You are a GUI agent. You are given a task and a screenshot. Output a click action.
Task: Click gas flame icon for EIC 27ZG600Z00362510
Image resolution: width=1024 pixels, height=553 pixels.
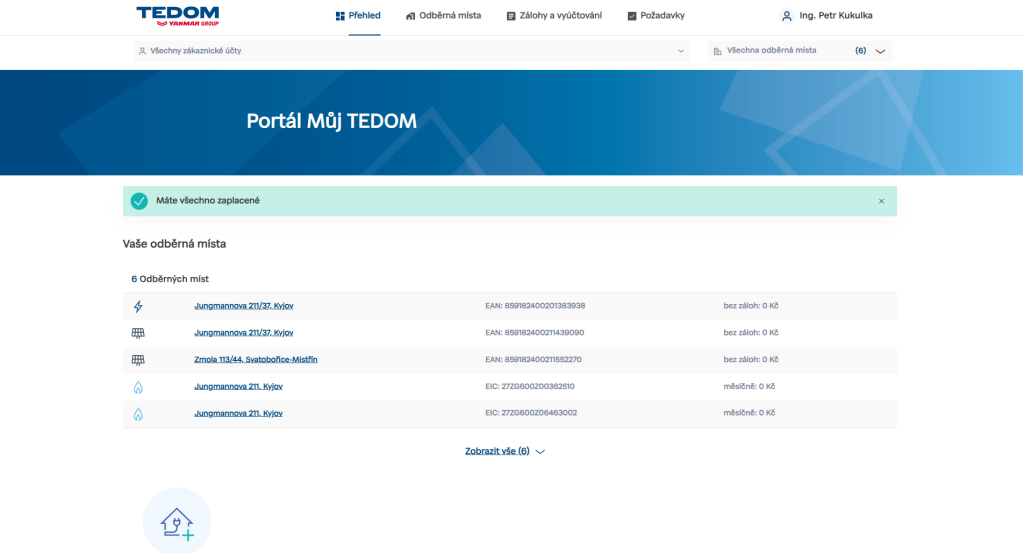[x=138, y=387]
